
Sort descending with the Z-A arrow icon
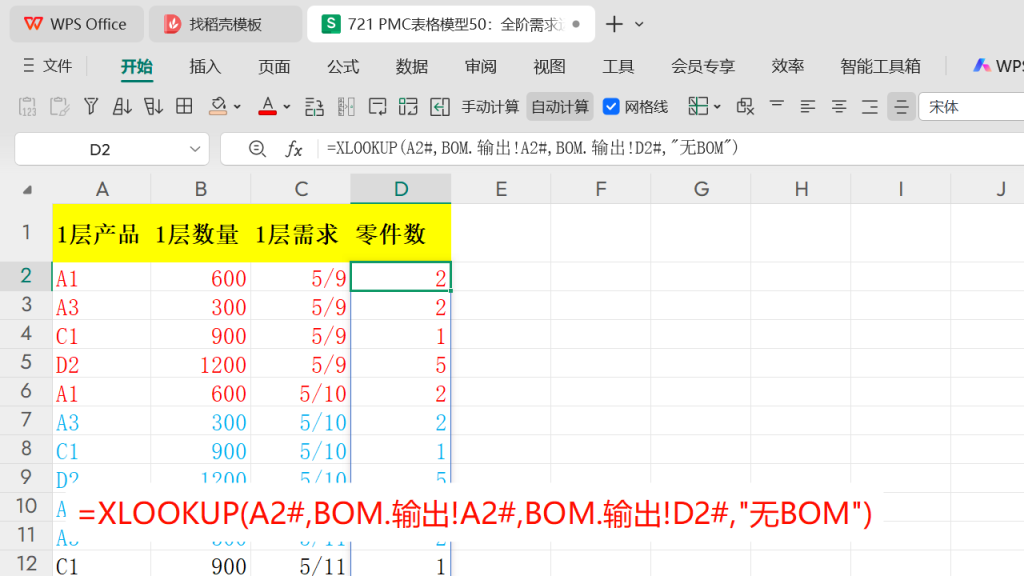(153, 106)
